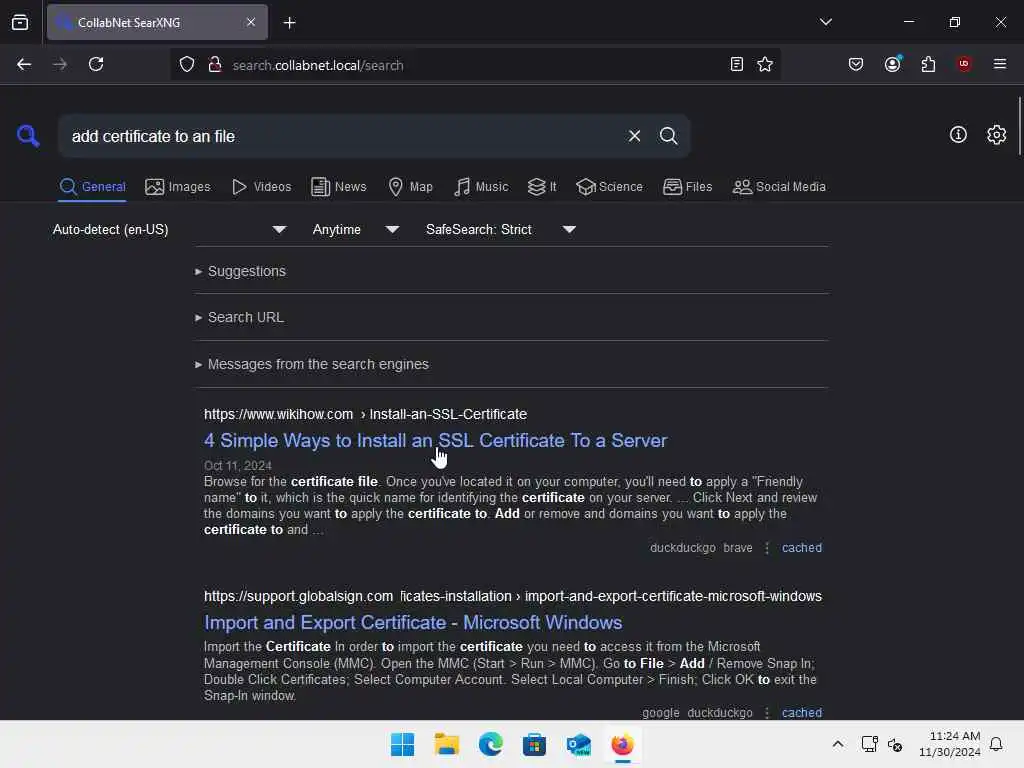List all tabs dropdown arrow
The width and height of the screenshot is (1024, 768).
(x=825, y=22)
